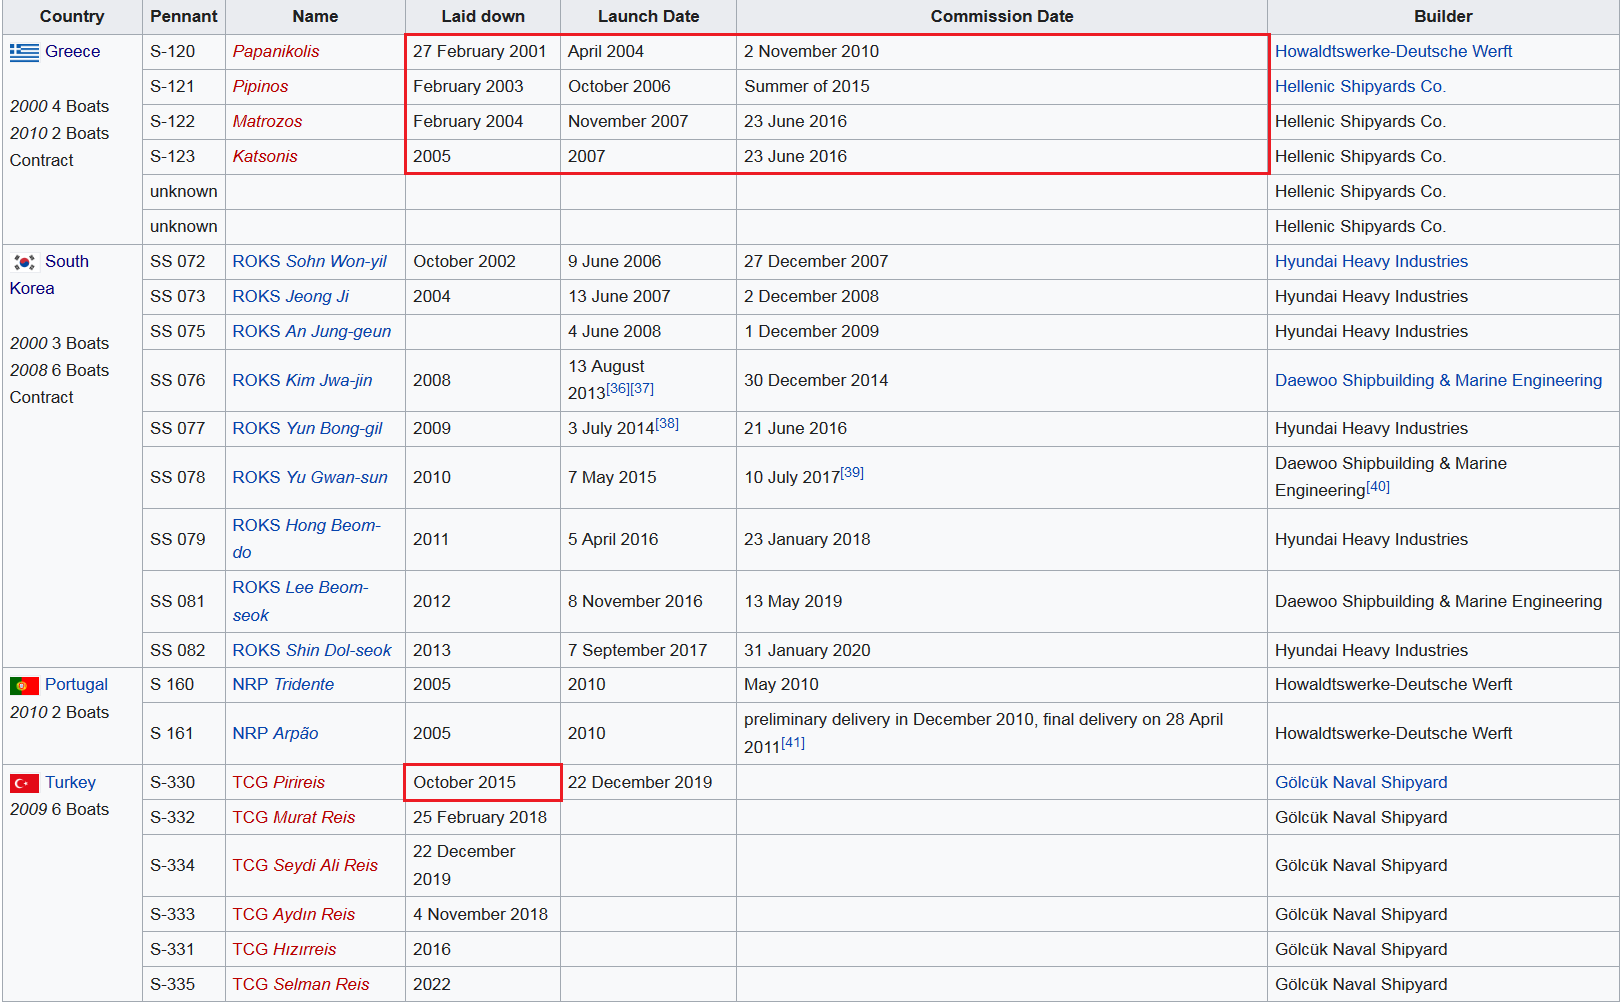
Task: Open the Portugal country link
Action: [76, 685]
